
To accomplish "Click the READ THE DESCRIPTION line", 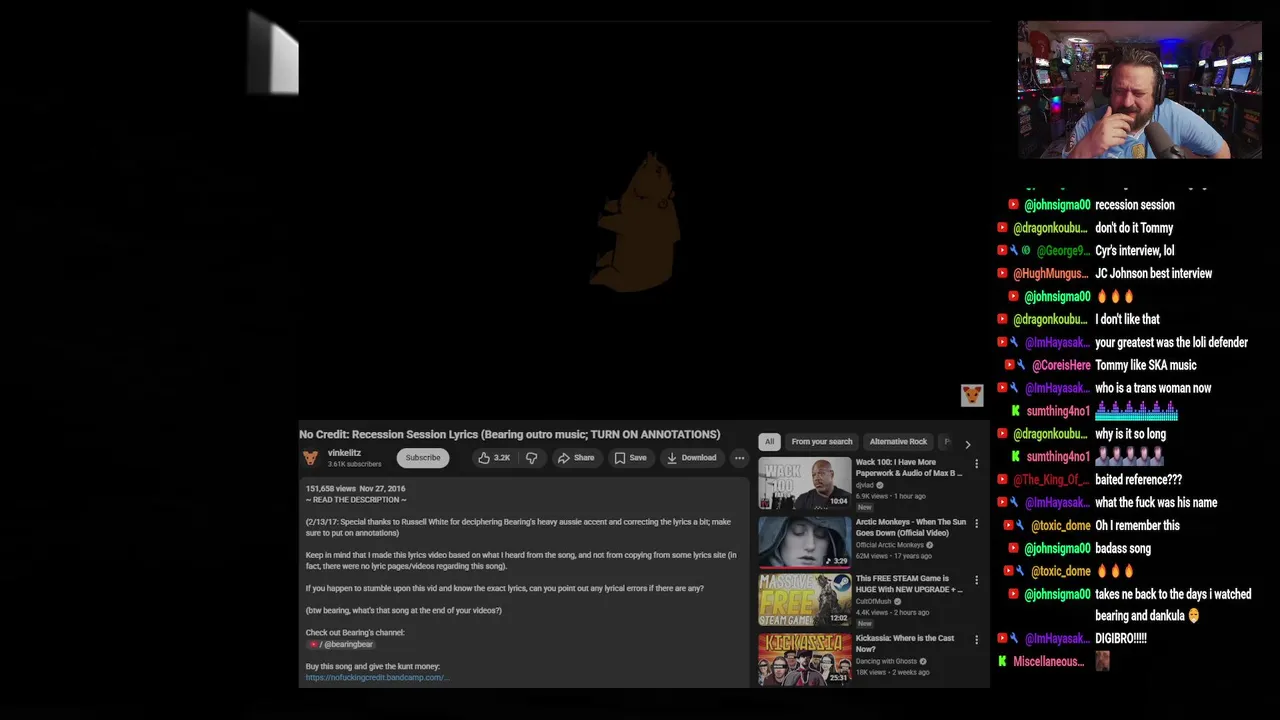I will tap(356, 500).
